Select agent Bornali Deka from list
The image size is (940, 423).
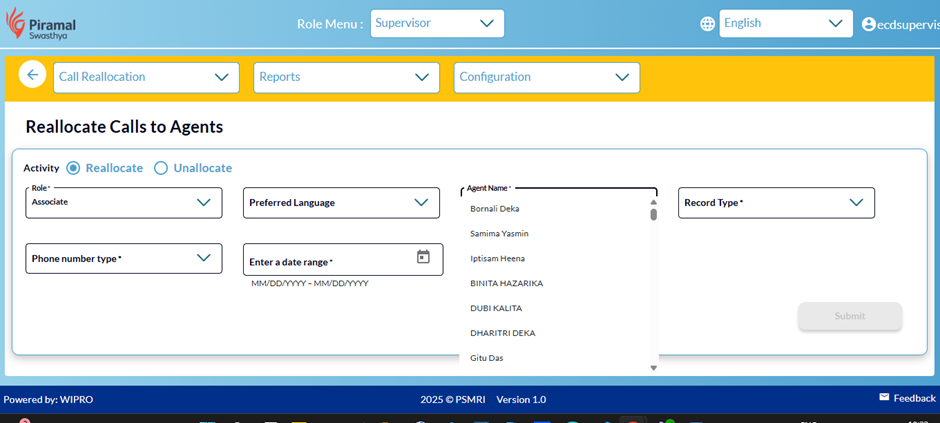point(495,209)
